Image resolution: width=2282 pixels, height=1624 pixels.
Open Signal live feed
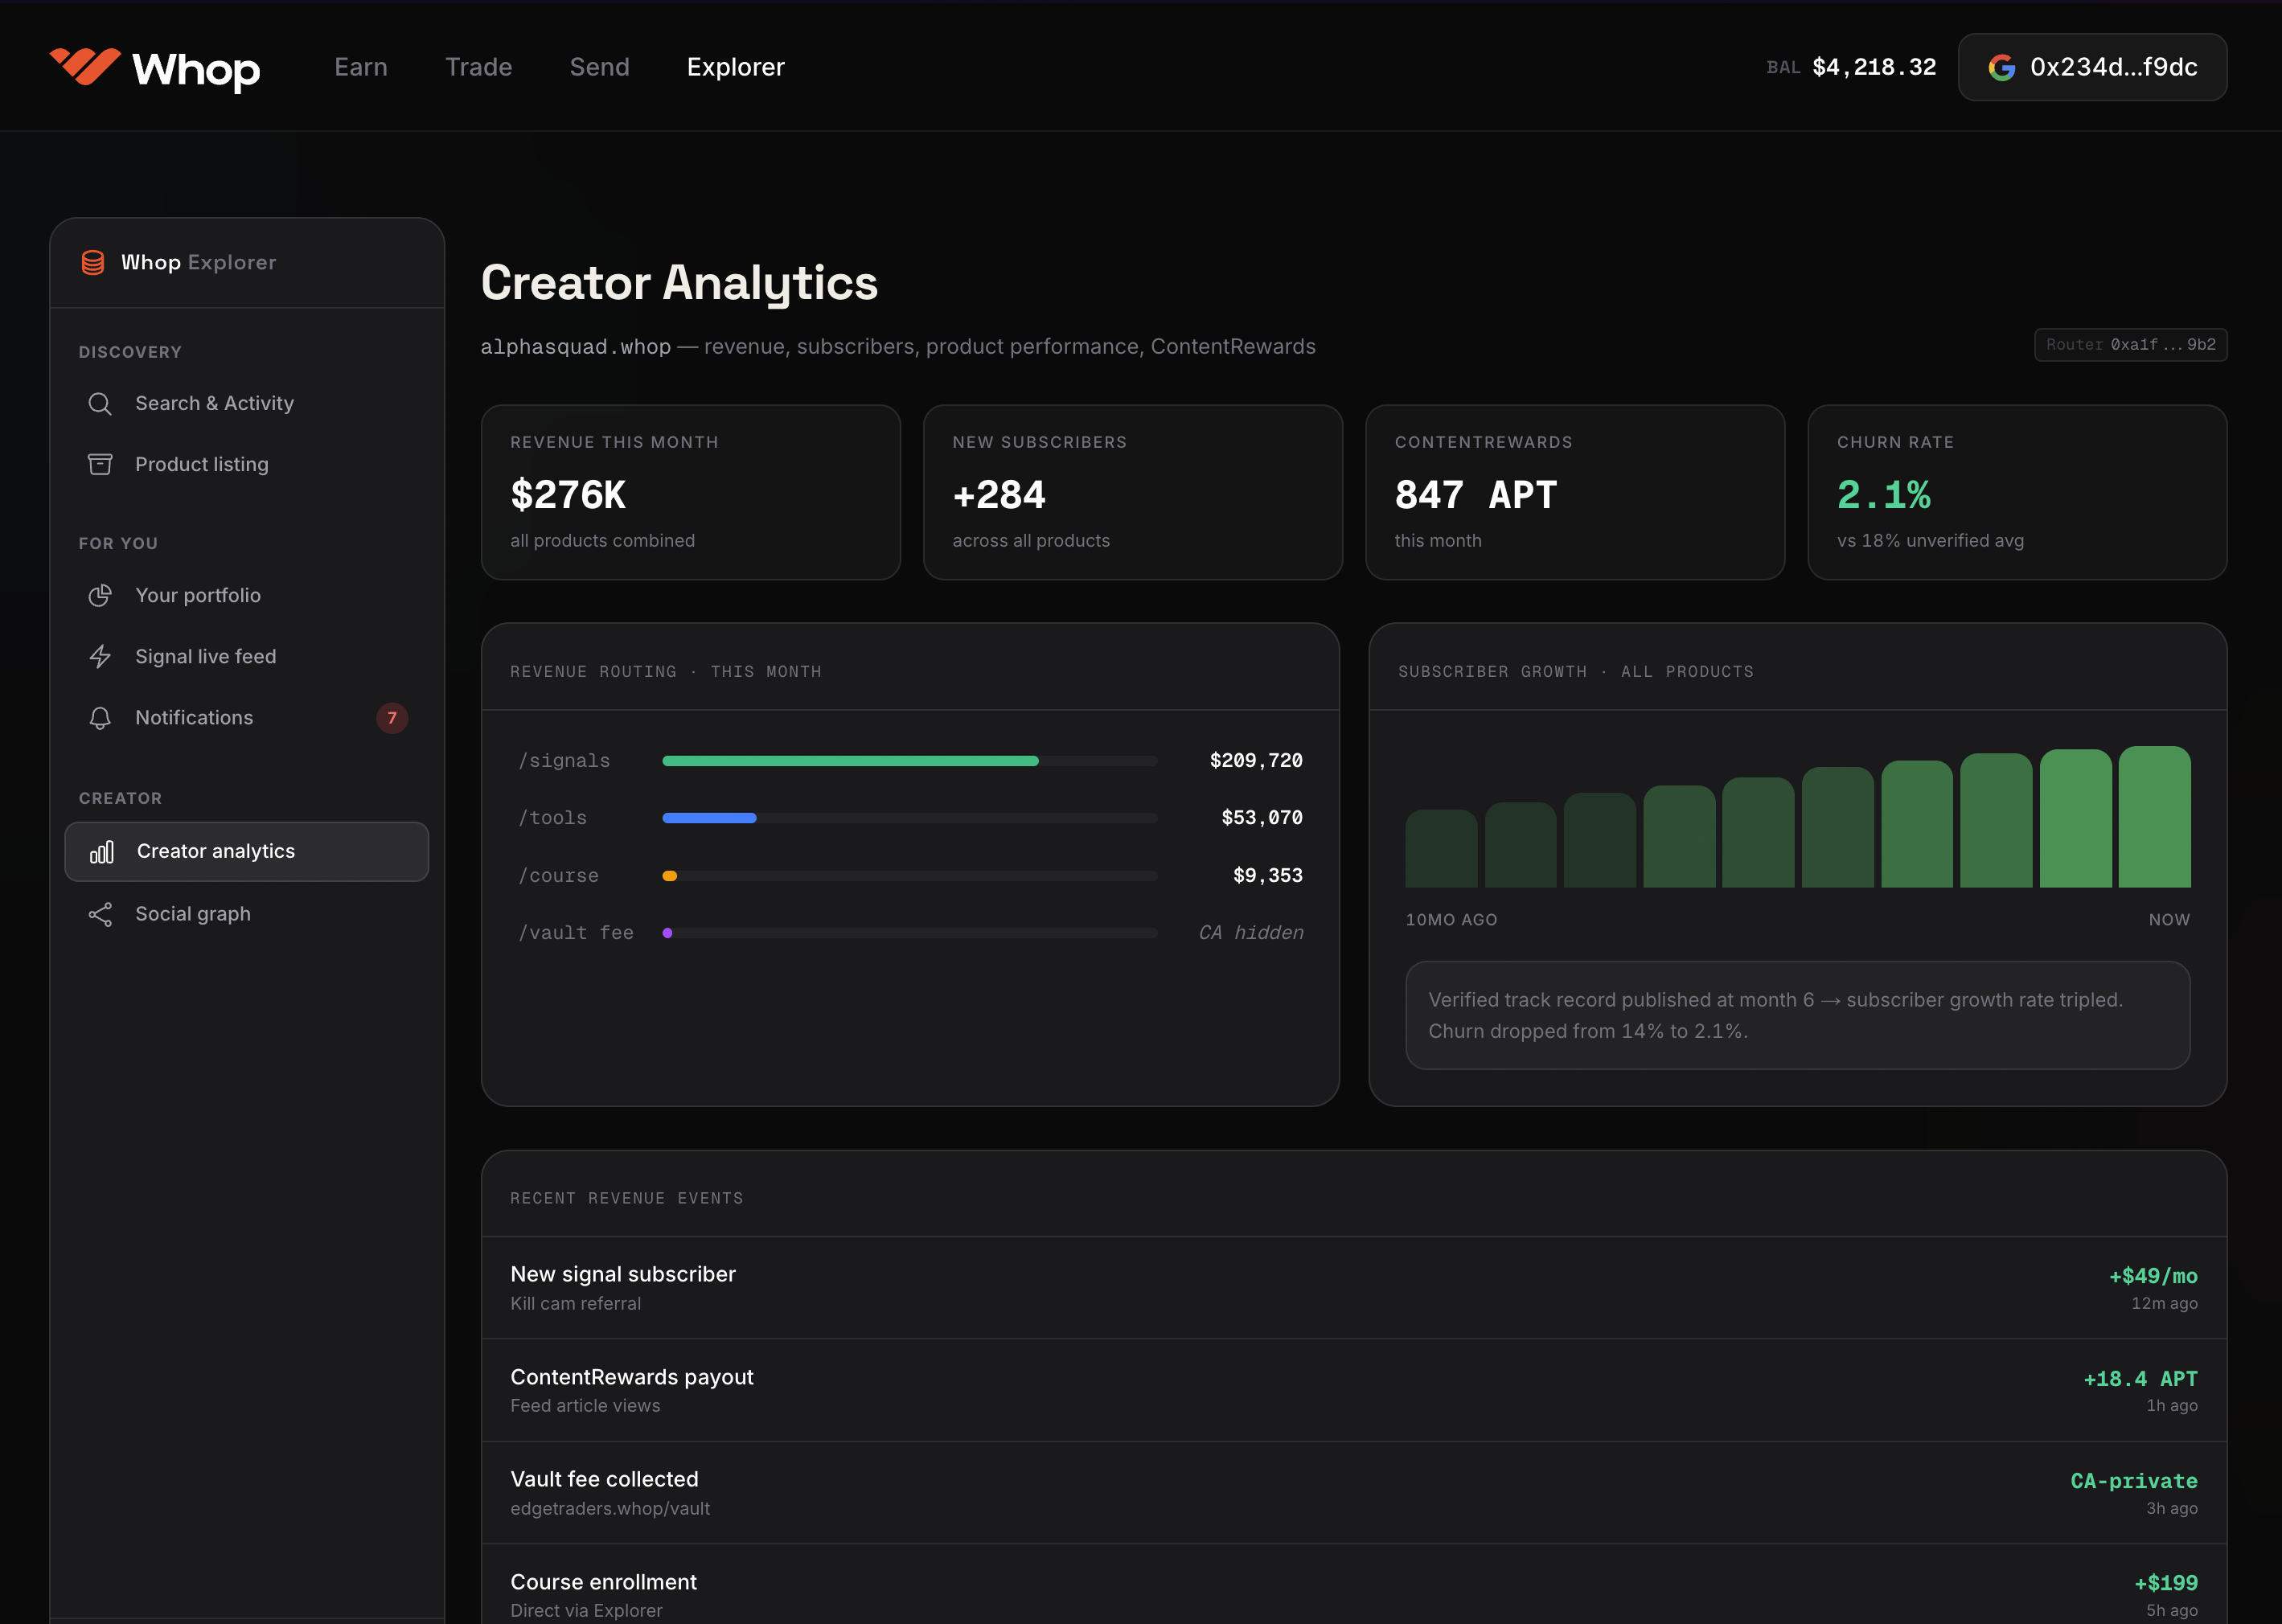[247, 656]
